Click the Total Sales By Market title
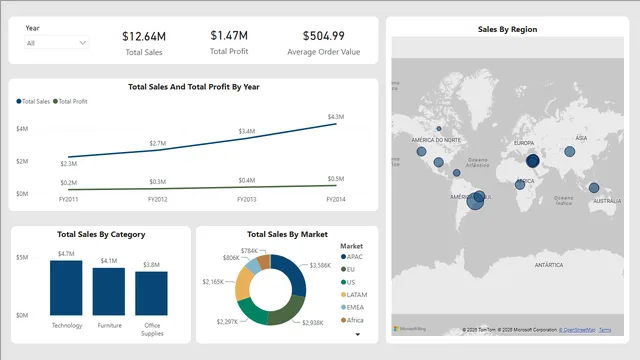The image size is (640, 360). point(287,234)
